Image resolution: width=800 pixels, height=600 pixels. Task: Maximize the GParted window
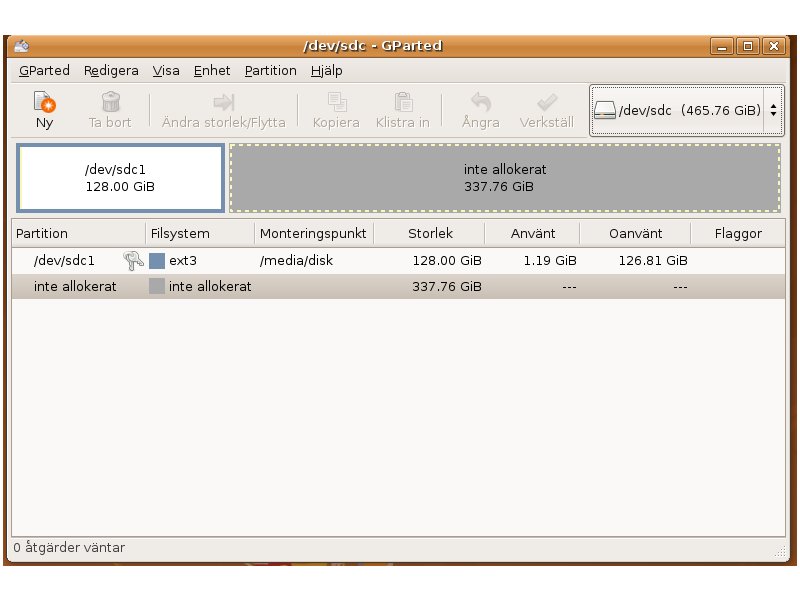[x=747, y=46]
